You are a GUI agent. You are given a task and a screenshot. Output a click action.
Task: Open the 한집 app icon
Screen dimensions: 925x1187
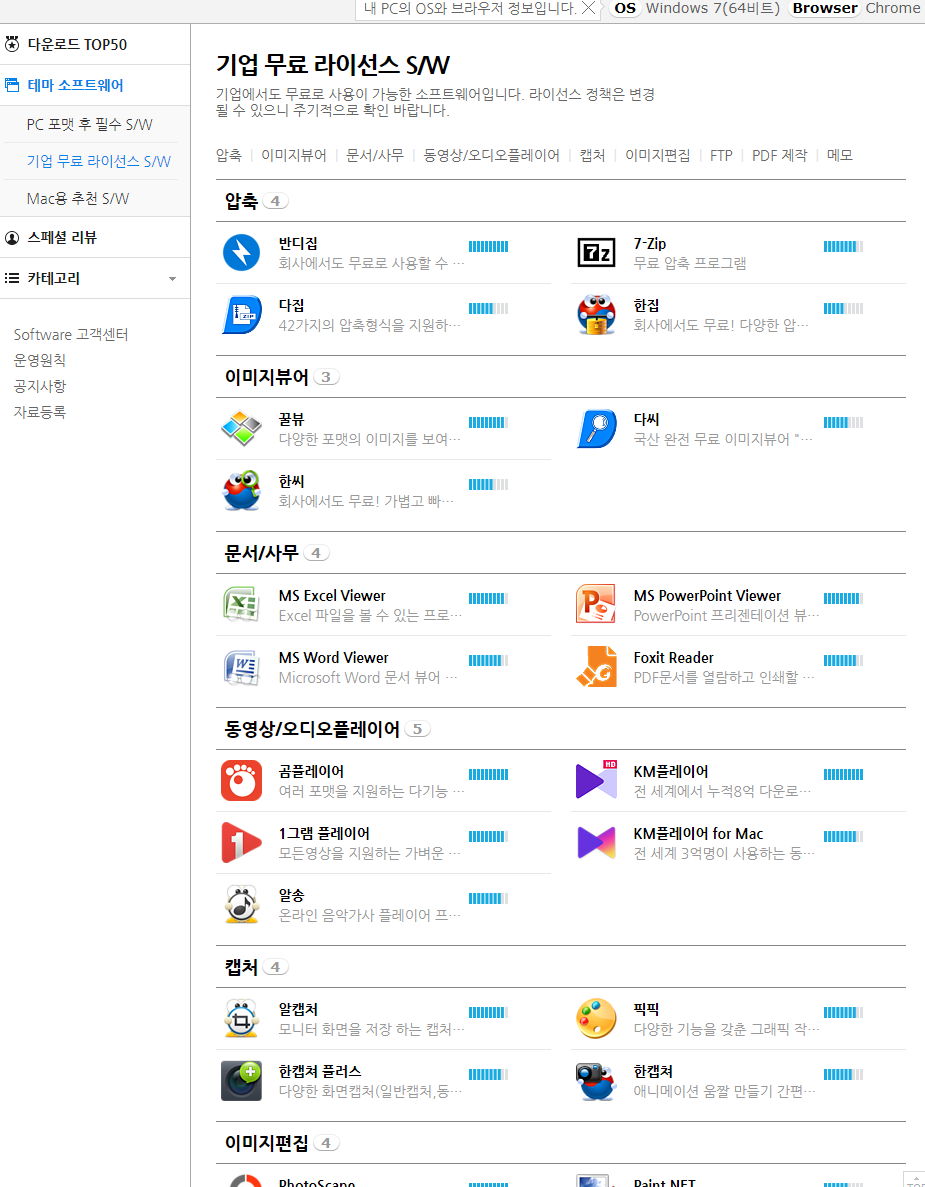click(596, 315)
